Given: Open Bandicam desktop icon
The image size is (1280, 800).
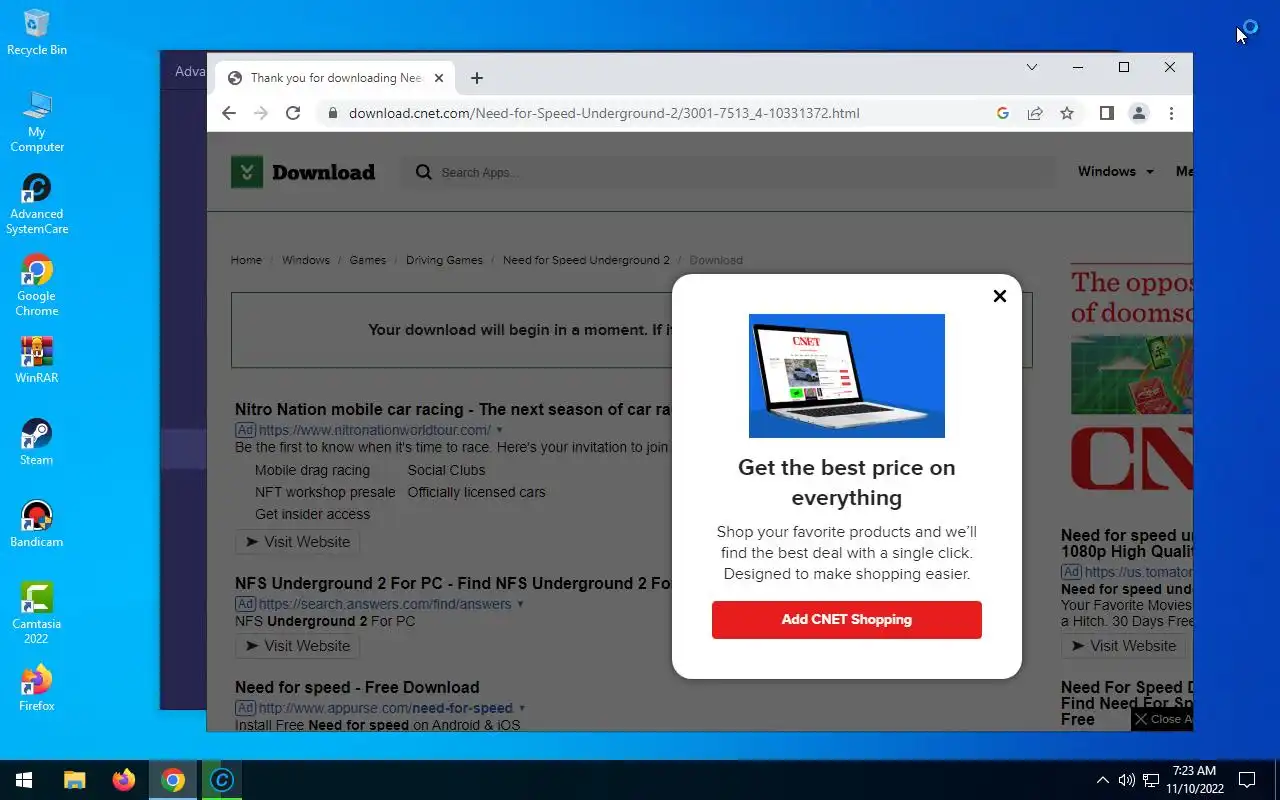Looking at the screenshot, I should (37, 524).
